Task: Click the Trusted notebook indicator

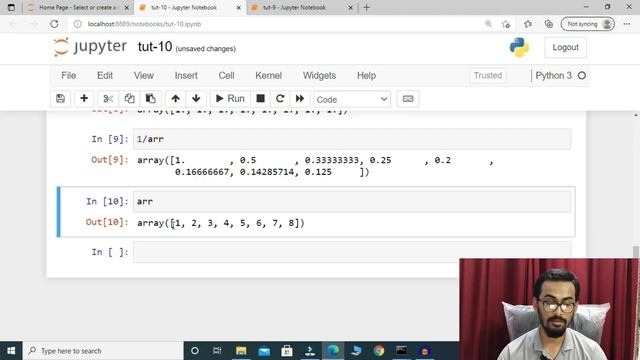Action: tap(488, 76)
